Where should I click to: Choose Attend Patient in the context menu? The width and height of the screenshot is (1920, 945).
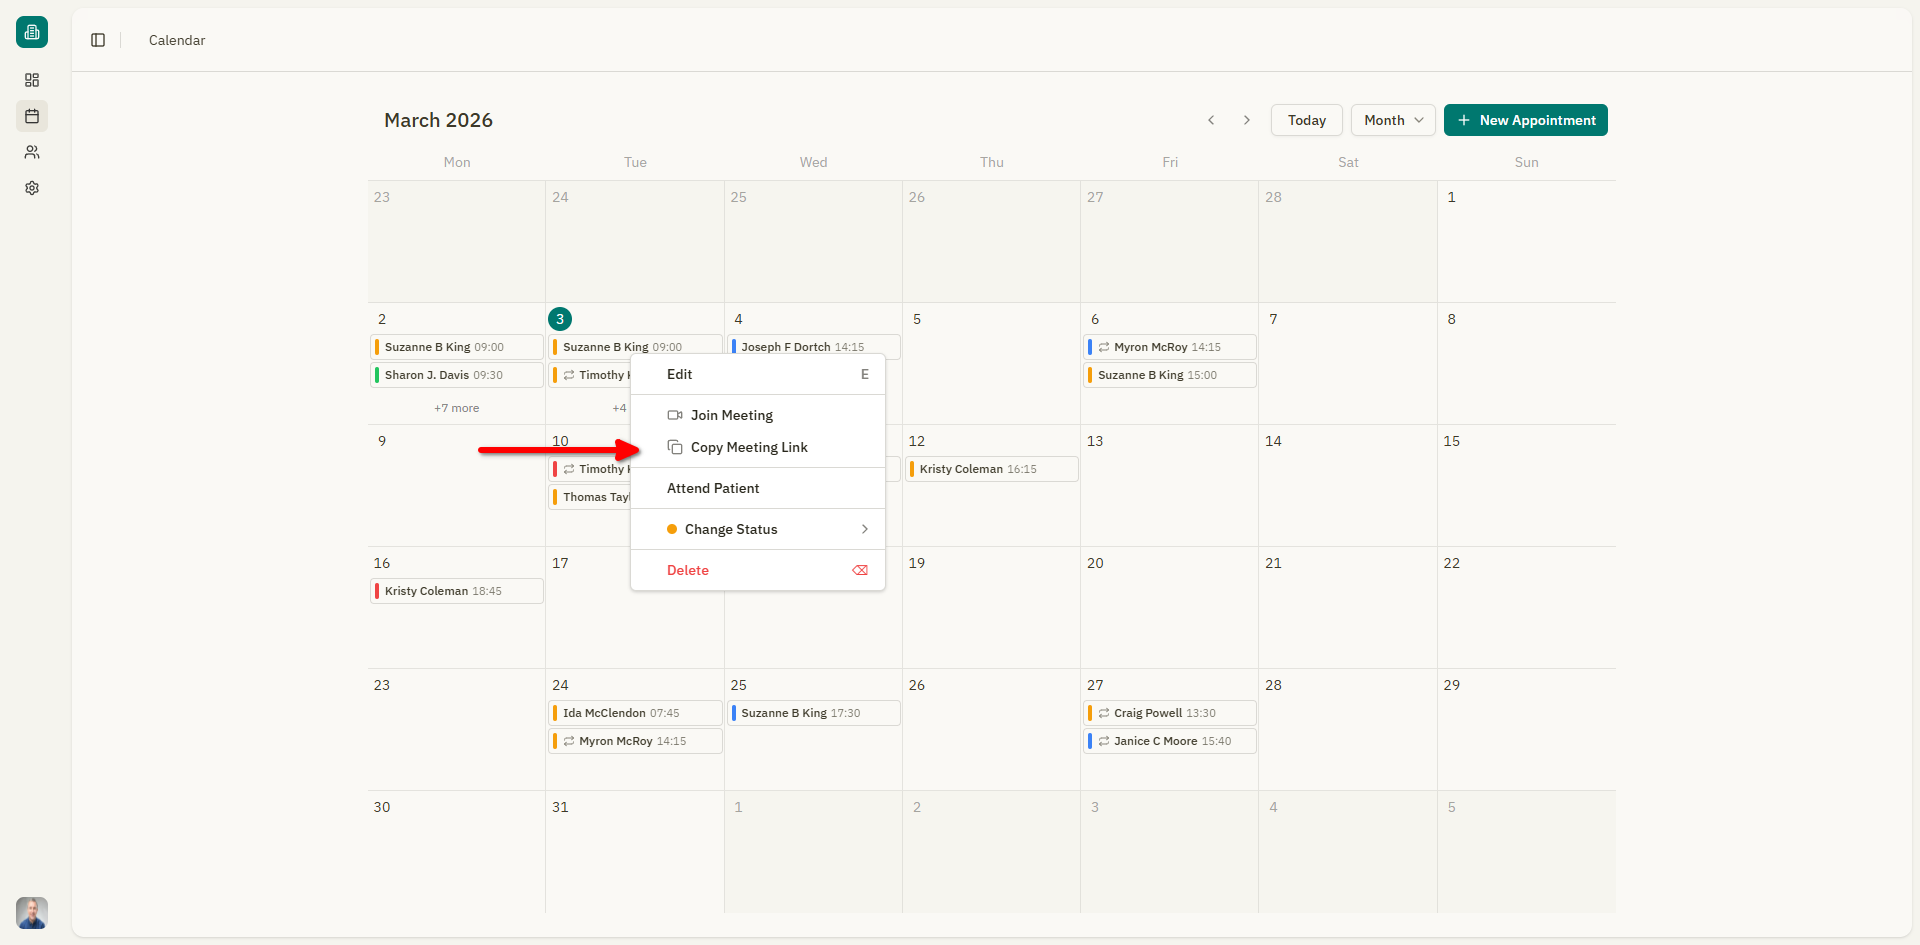pos(713,488)
